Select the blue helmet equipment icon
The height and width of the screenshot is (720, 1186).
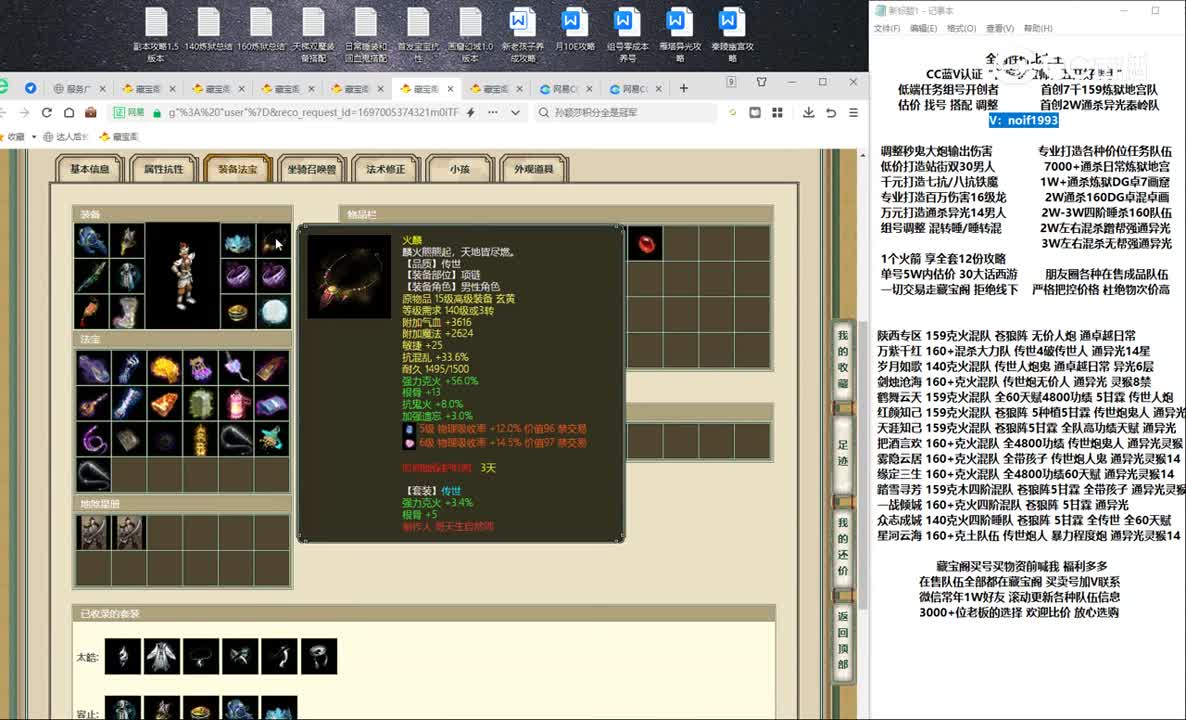(92, 241)
